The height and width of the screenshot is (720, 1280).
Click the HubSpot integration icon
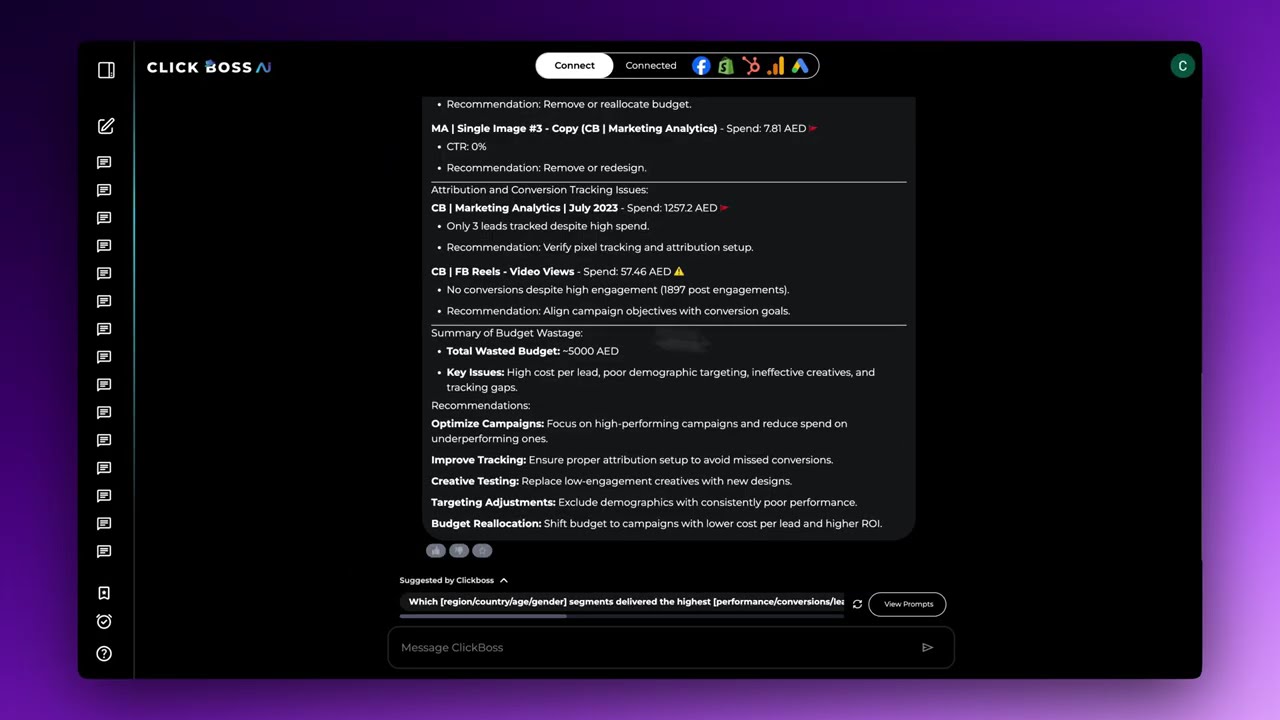click(751, 66)
